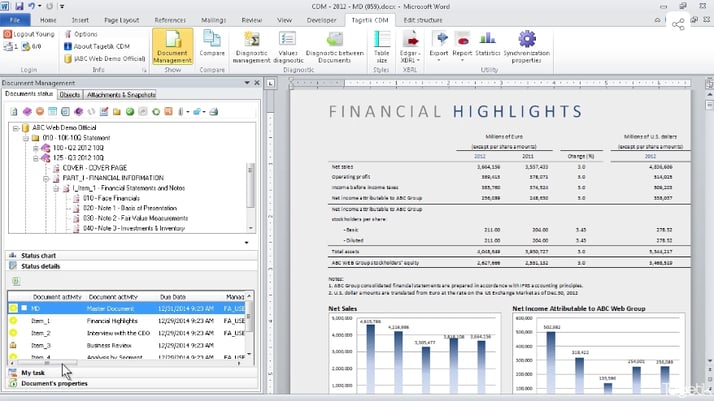Select the Item_1 Financial Highlights row
The height and width of the screenshot is (401, 714).
tap(127, 321)
